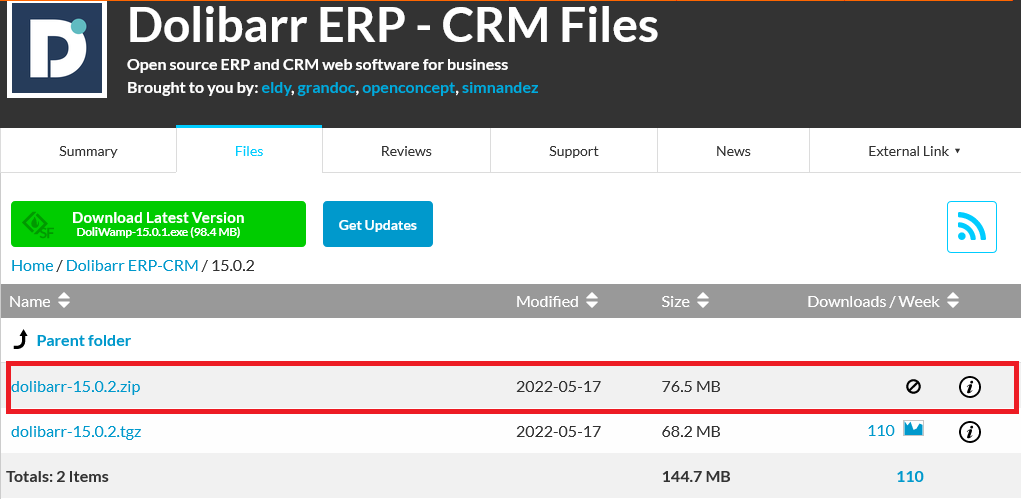
Task: Open the RSS feed icon button
Action: (x=972, y=227)
